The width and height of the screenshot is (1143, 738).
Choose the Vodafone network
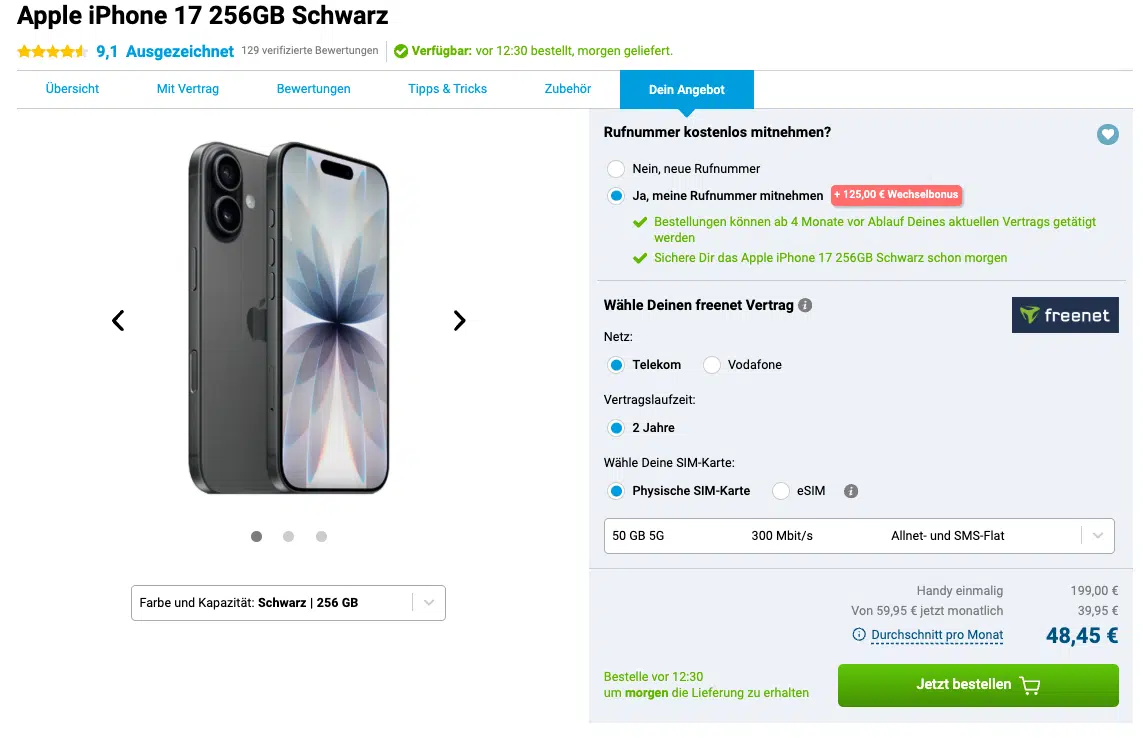712,365
